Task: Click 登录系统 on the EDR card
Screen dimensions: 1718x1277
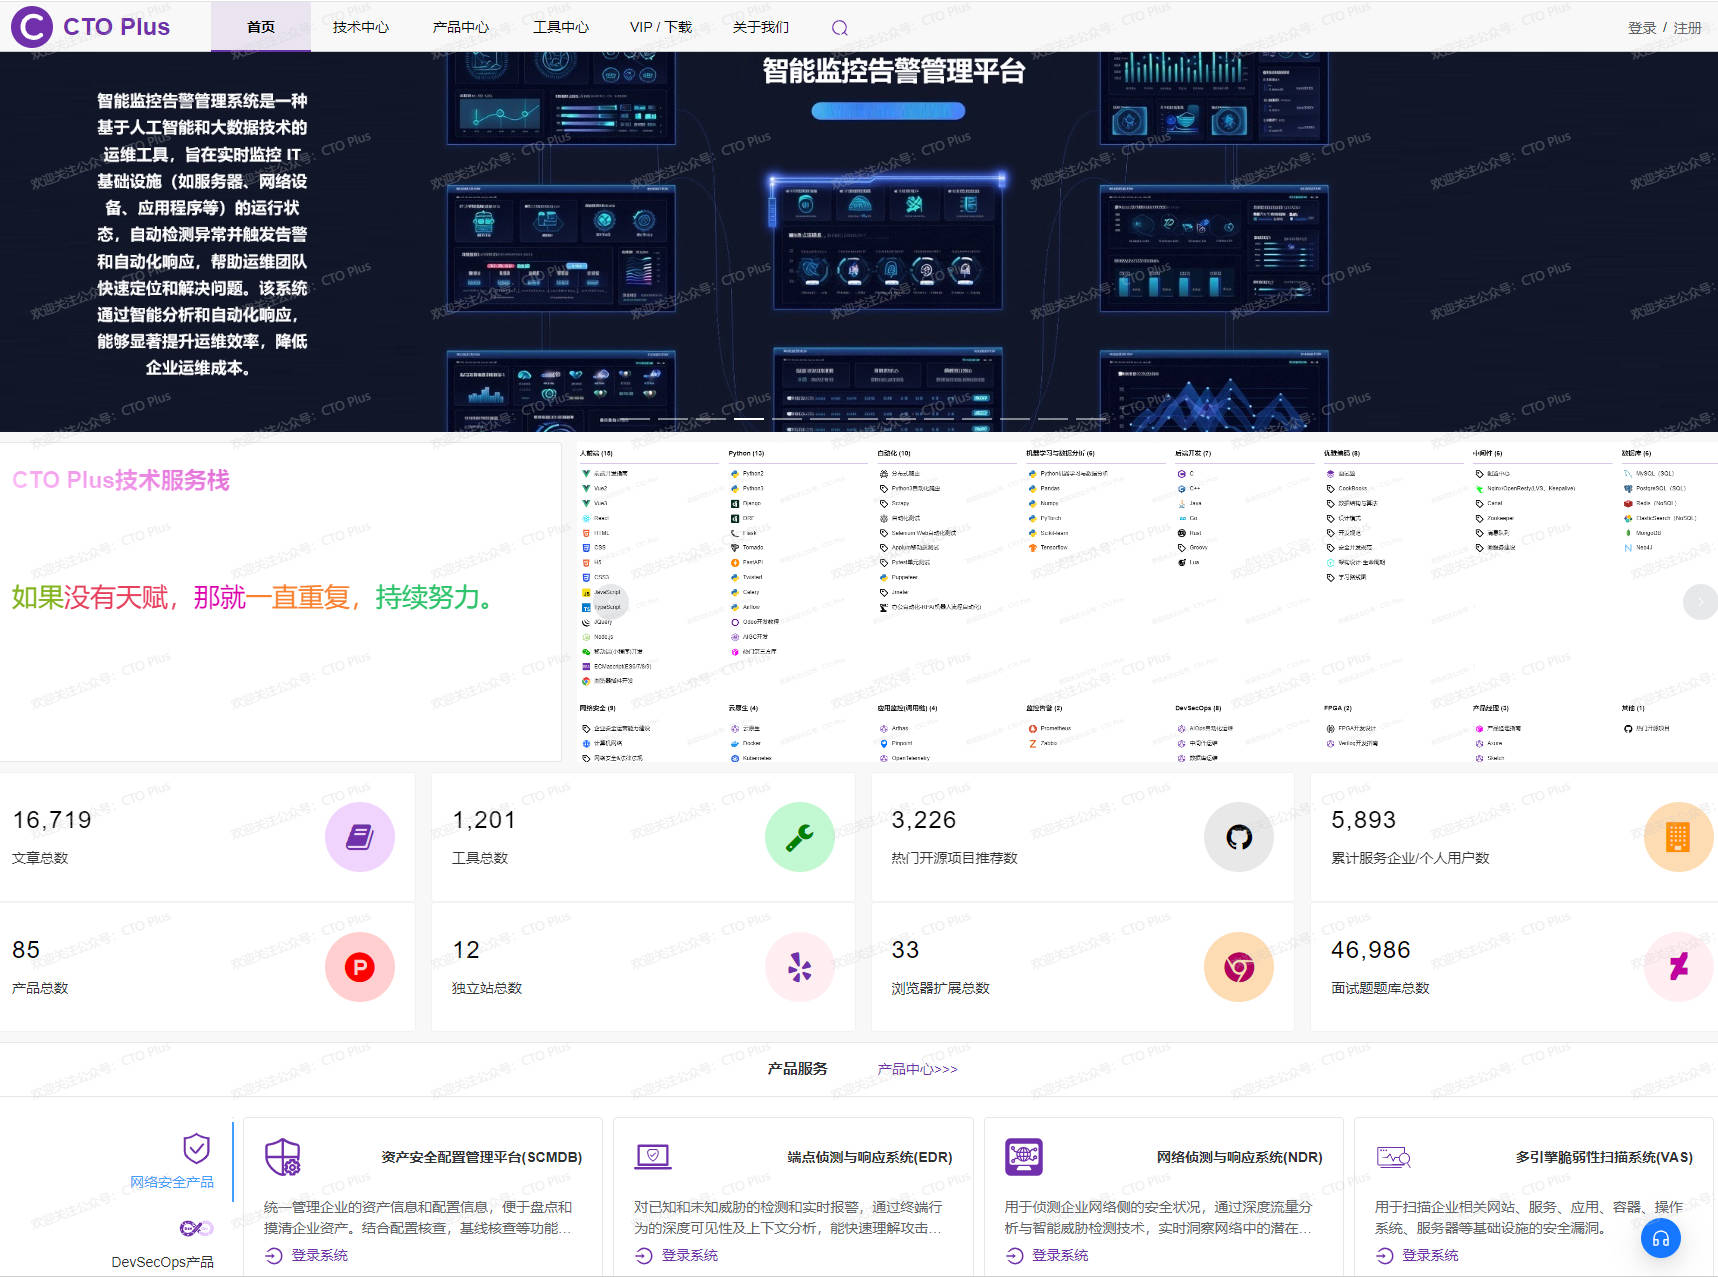Action: pyautogui.click(x=677, y=1256)
